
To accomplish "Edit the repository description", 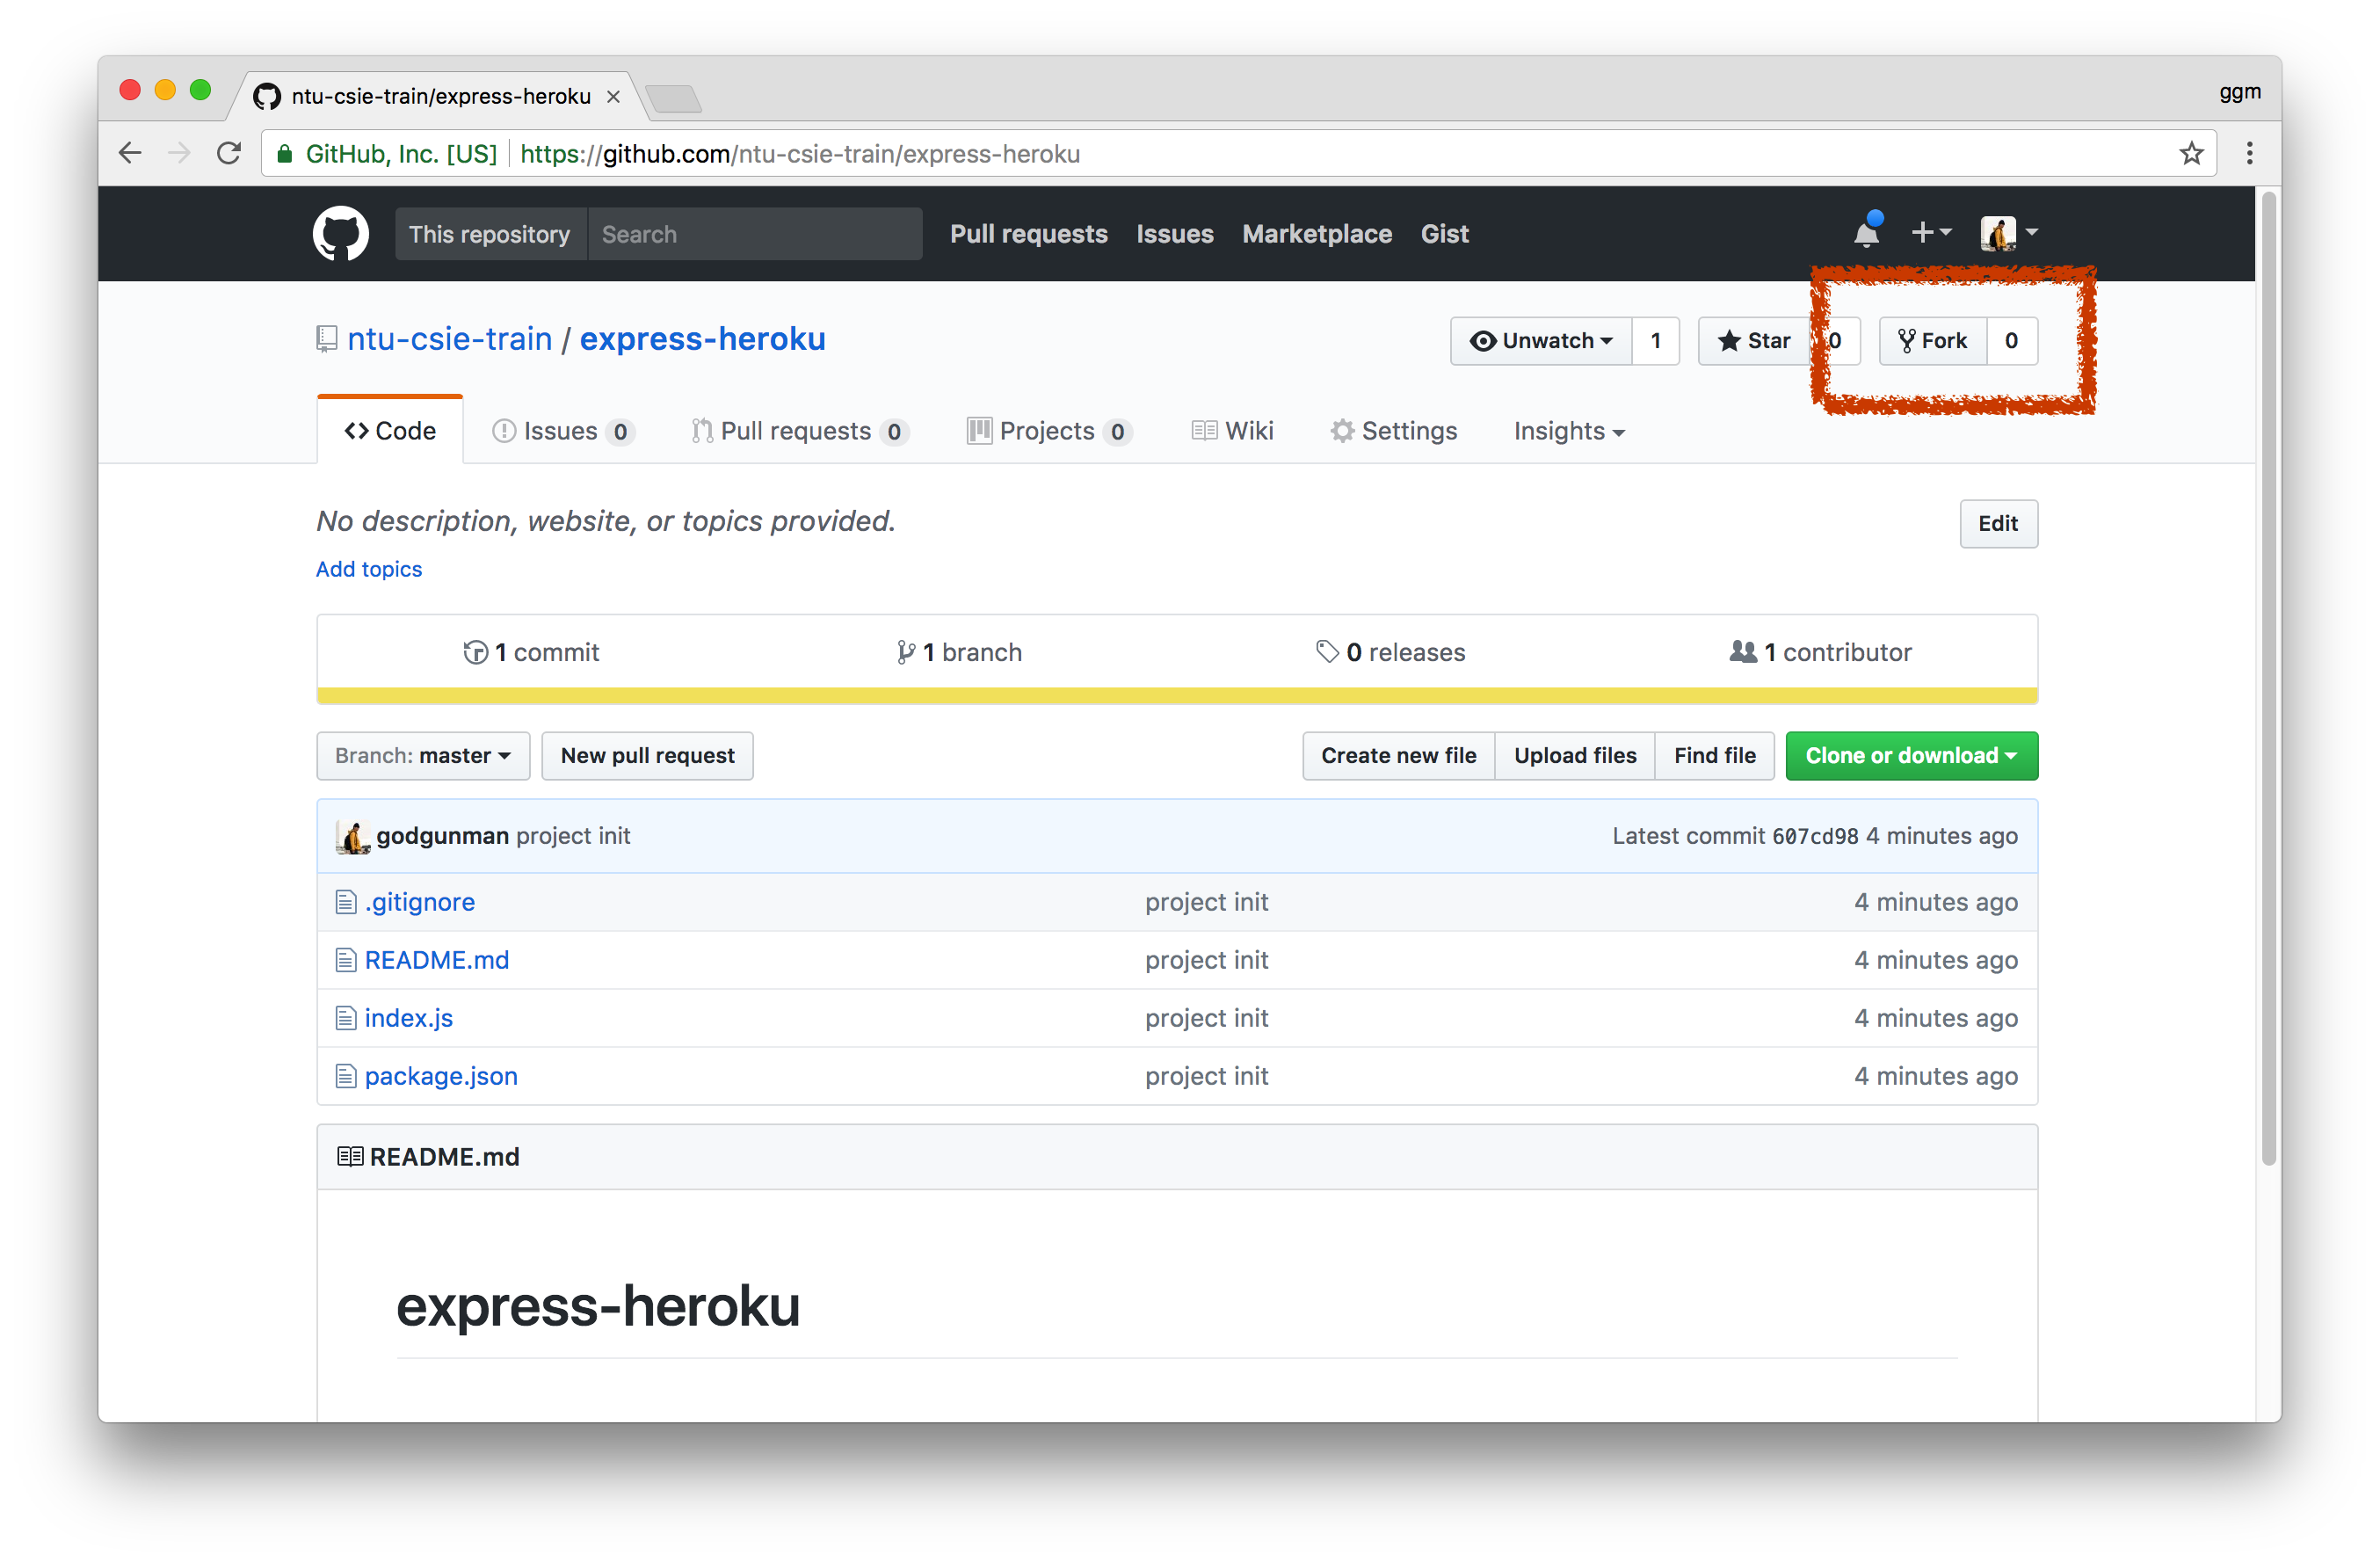I will coord(1997,523).
